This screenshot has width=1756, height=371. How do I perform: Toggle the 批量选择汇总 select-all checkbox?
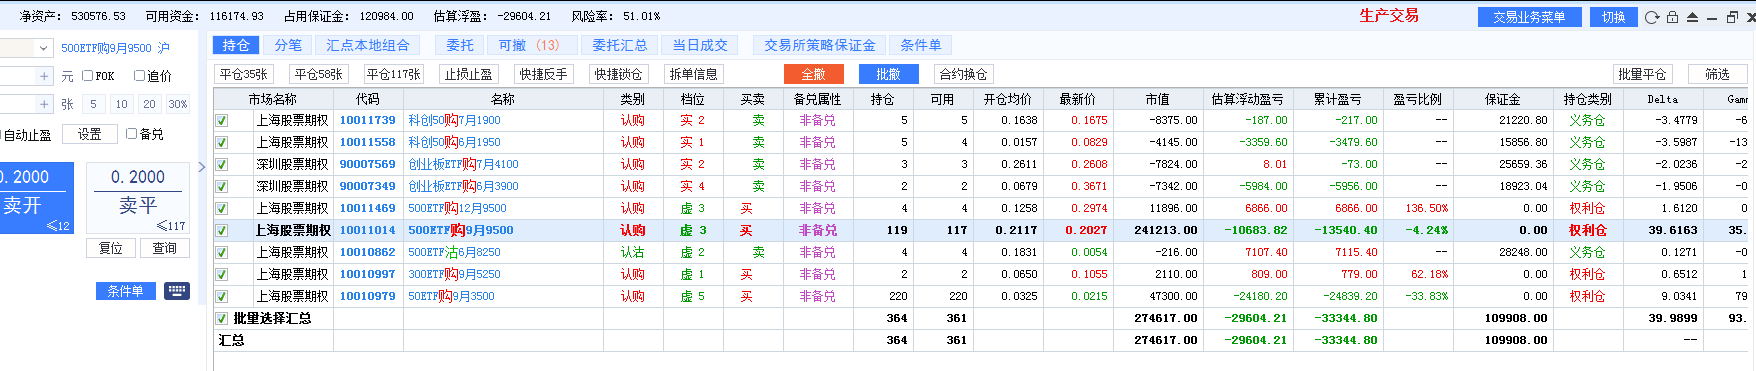coord(222,318)
